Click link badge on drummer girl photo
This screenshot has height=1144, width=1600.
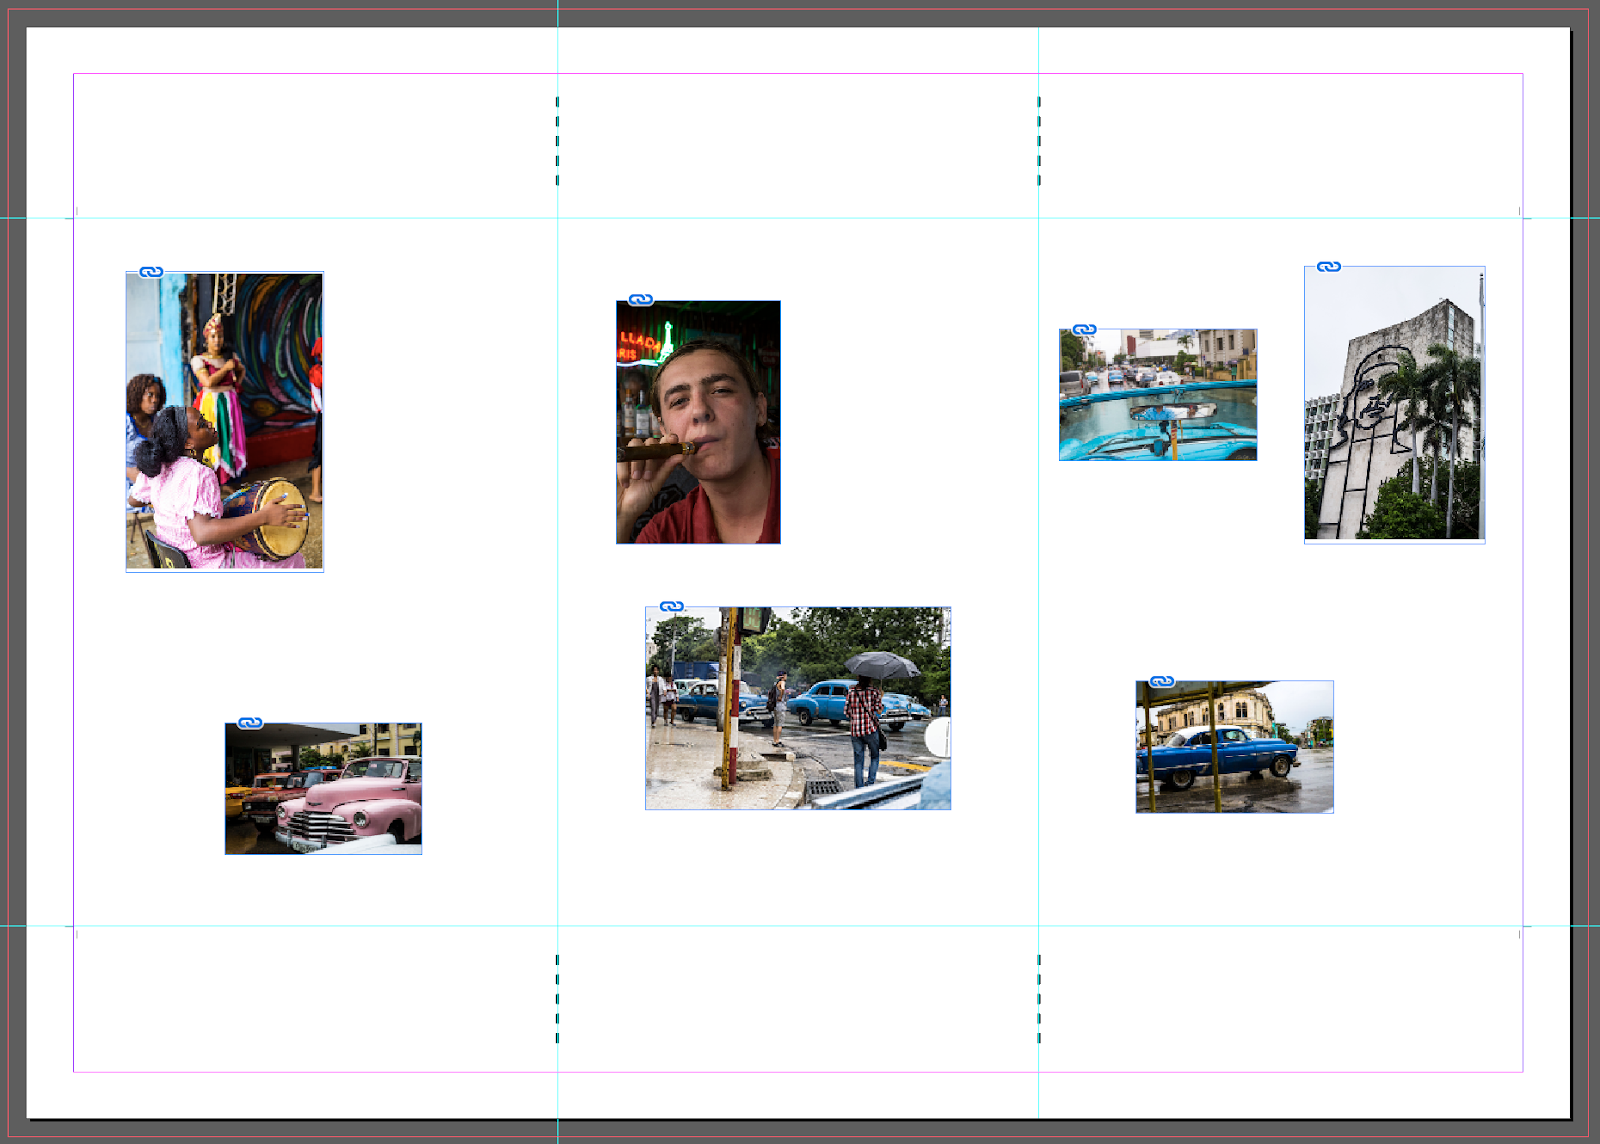pyautogui.click(x=151, y=272)
